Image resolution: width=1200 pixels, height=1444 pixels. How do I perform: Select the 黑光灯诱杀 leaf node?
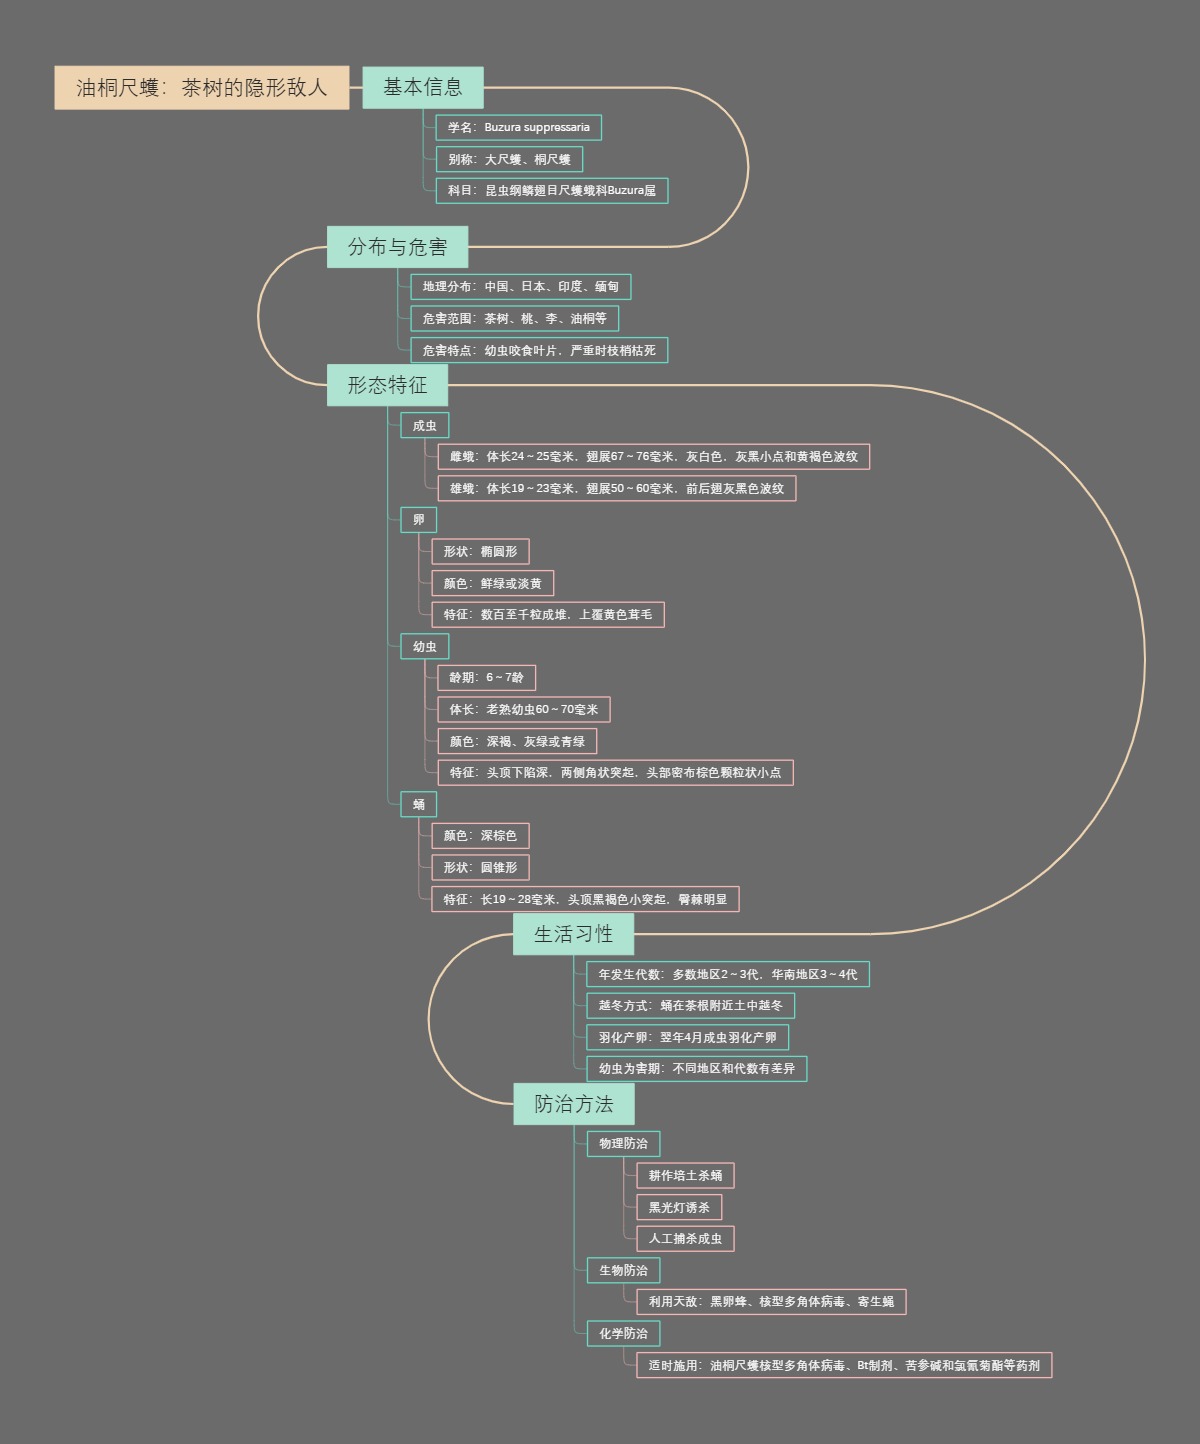(x=679, y=1208)
